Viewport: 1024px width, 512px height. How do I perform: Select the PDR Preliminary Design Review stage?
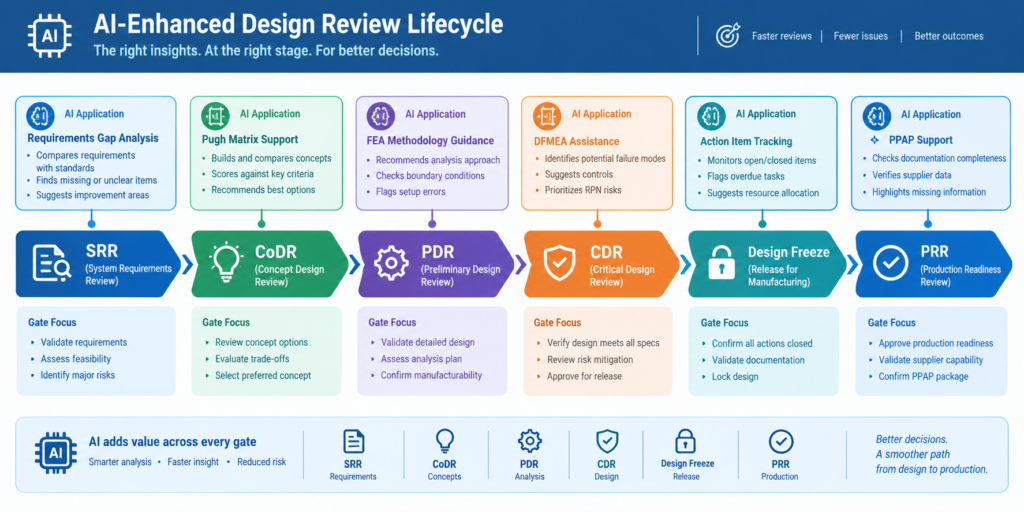coord(437,264)
